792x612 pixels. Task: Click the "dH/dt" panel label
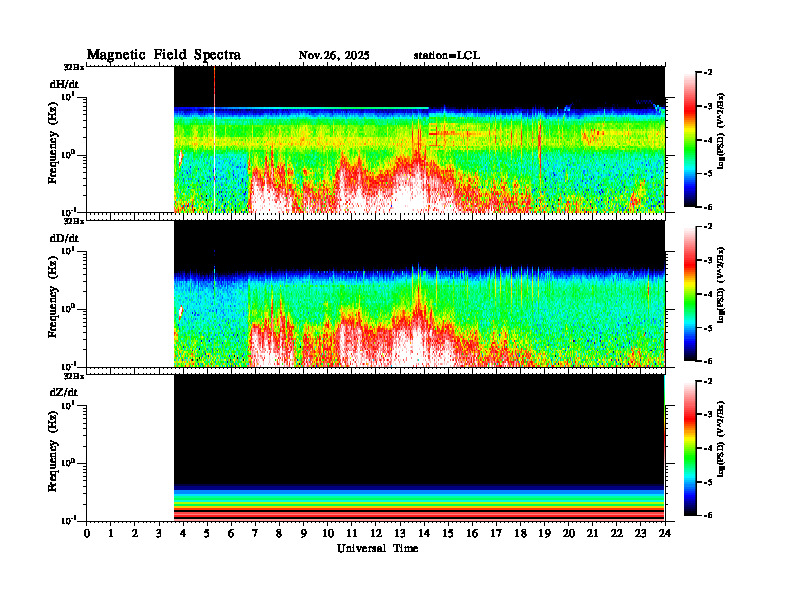tap(64, 84)
